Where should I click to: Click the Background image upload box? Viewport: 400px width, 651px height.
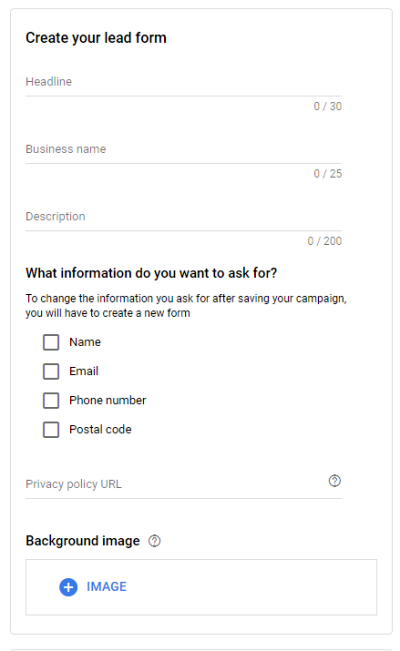coord(201,587)
